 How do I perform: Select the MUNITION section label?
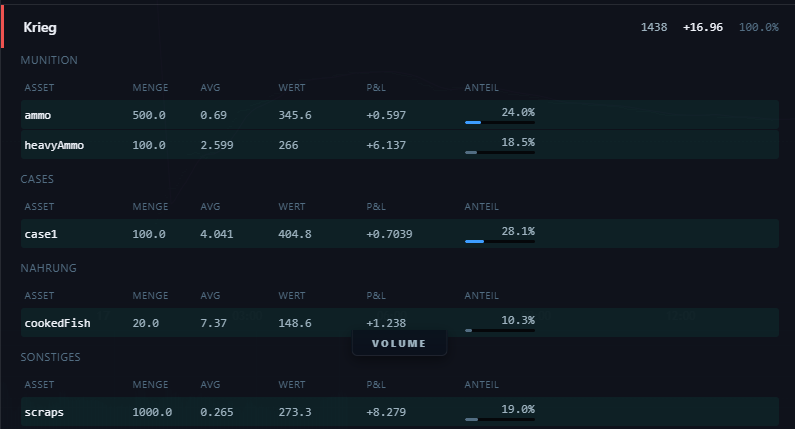pyautogui.click(x=49, y=60)
